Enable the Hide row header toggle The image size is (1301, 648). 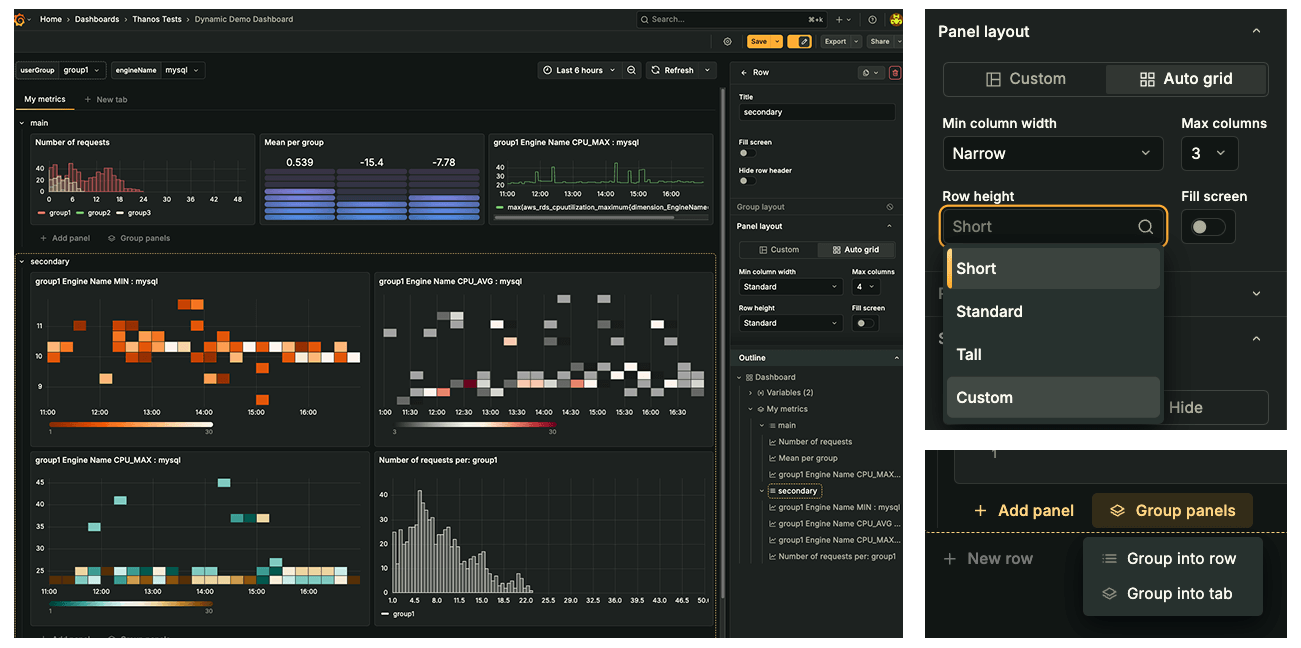point(744,182)
